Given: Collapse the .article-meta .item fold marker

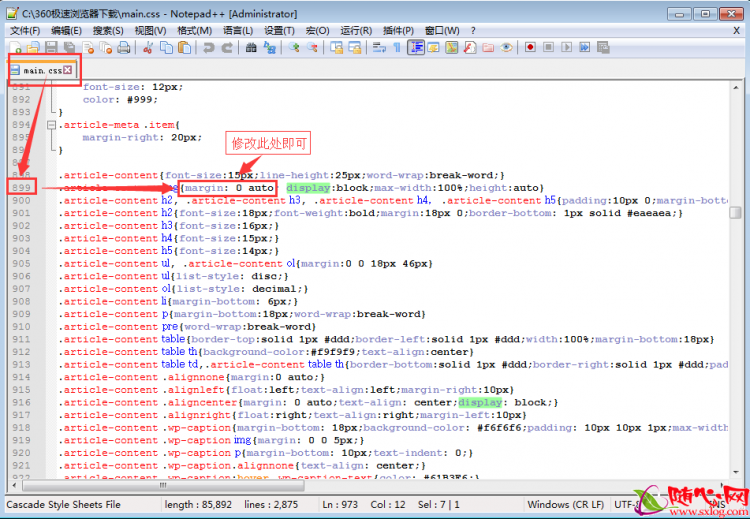Looking at the screenshot, I should click(x=51, y=125).
